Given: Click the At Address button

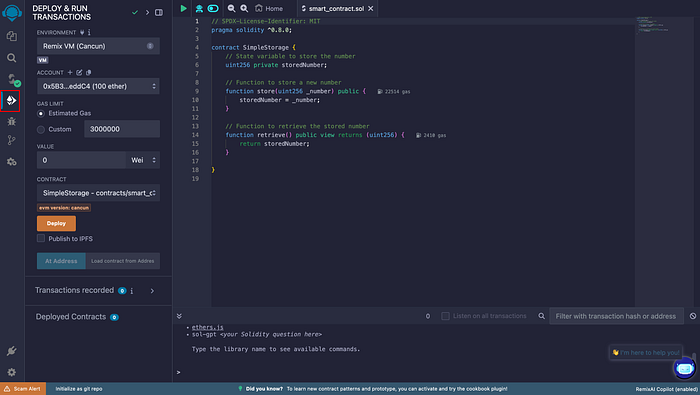Looking at the screenshot, I should click(x=61, y=261).
